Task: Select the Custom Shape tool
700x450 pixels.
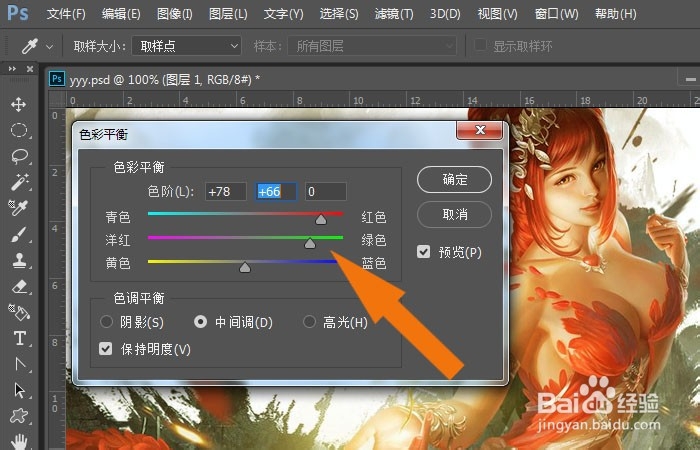Action: pos(19,416)
